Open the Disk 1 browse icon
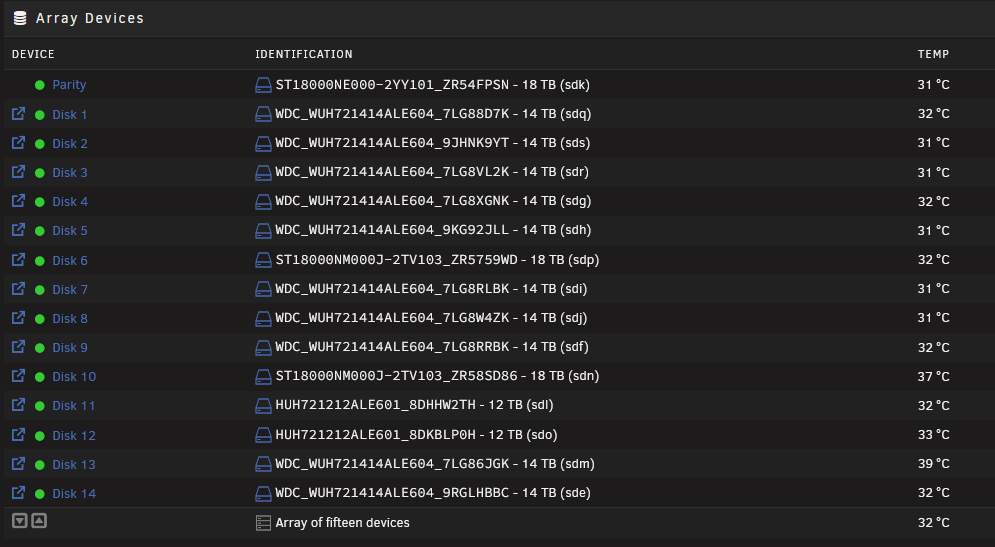This screenshot has width=995, height=547. coord(18,114)
